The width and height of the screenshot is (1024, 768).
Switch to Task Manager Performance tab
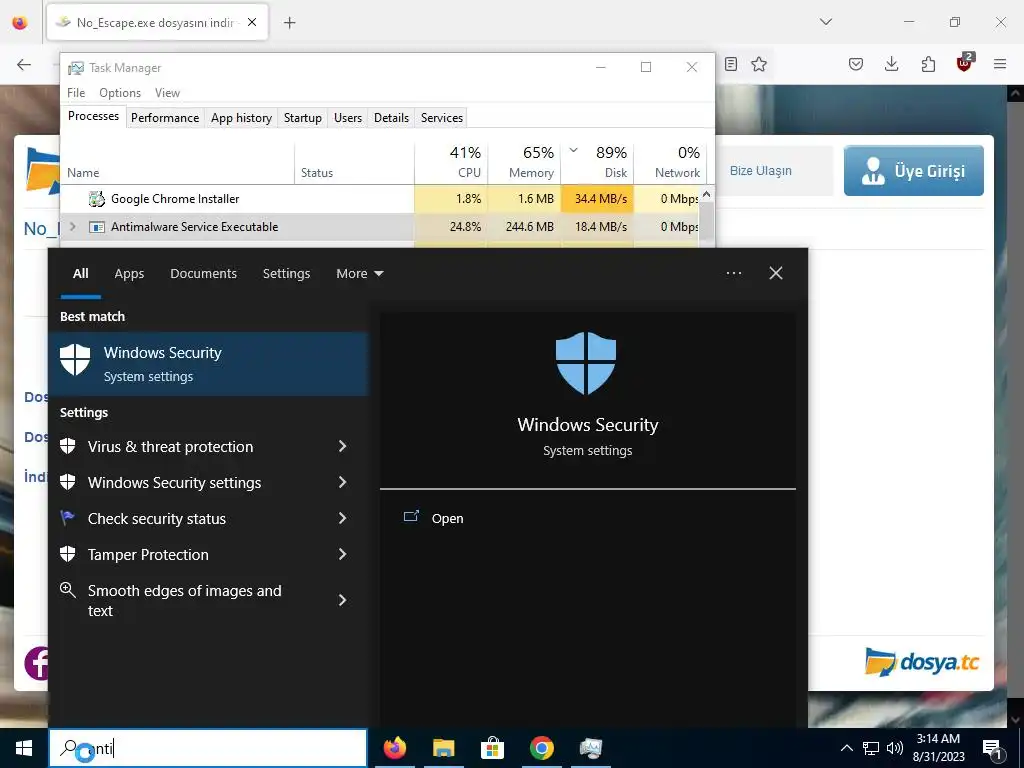165,118
